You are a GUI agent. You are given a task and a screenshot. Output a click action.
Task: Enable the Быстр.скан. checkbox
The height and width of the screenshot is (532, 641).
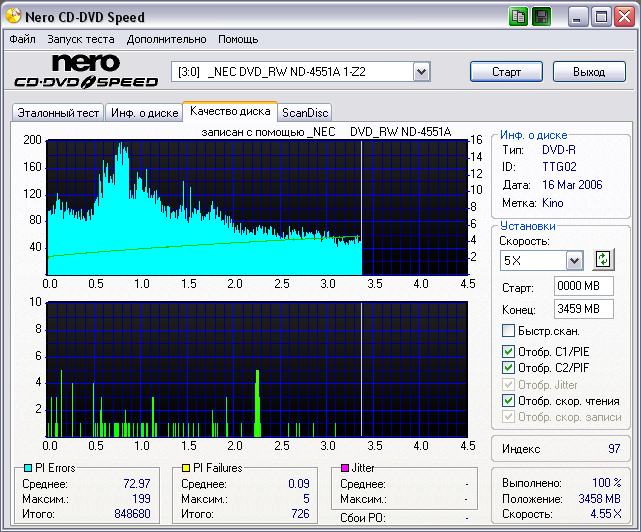pyautogui.click(x=508, y=331)
